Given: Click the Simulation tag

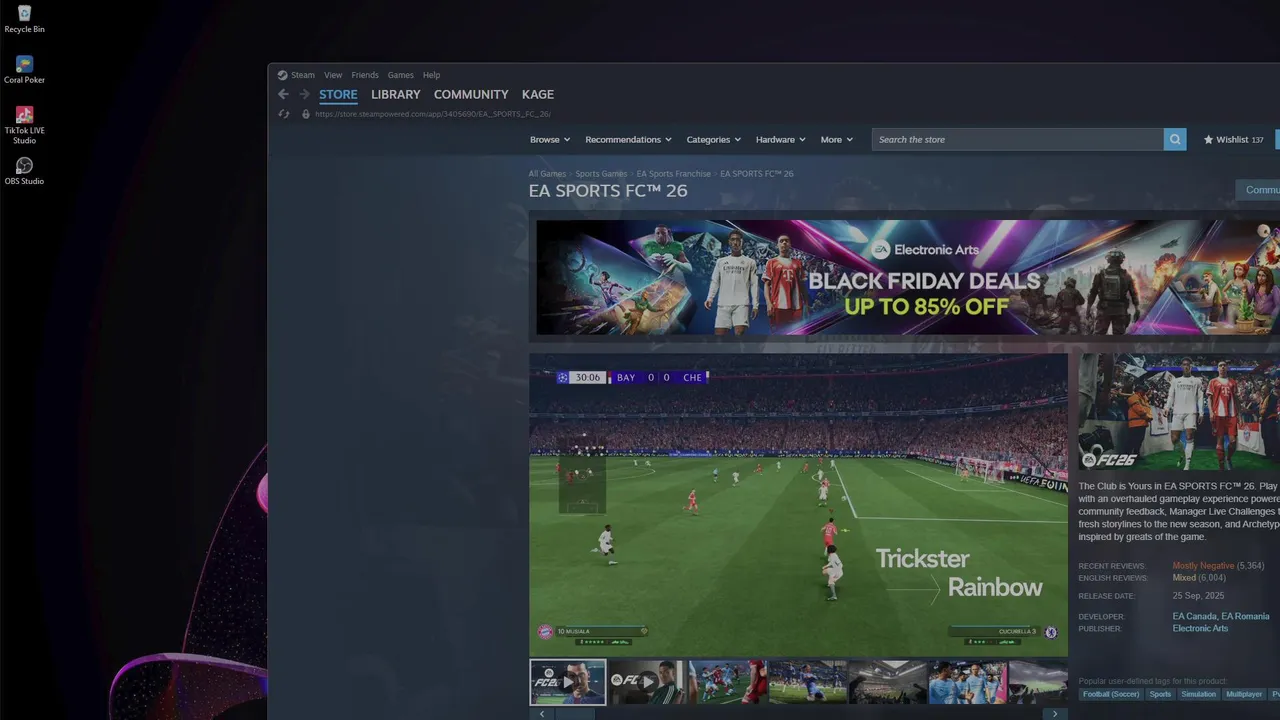Looking at the screenshot, I should click(x=1198, y=694).
